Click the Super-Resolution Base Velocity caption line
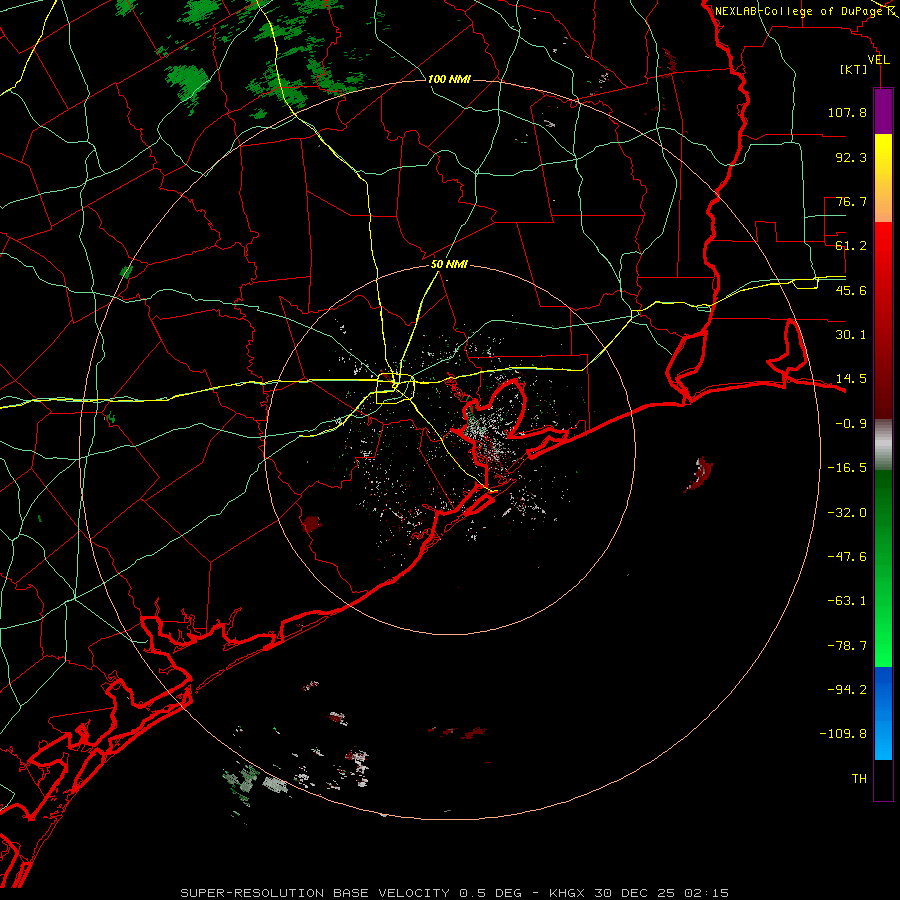Screen dimensions: 900x900 455,893
